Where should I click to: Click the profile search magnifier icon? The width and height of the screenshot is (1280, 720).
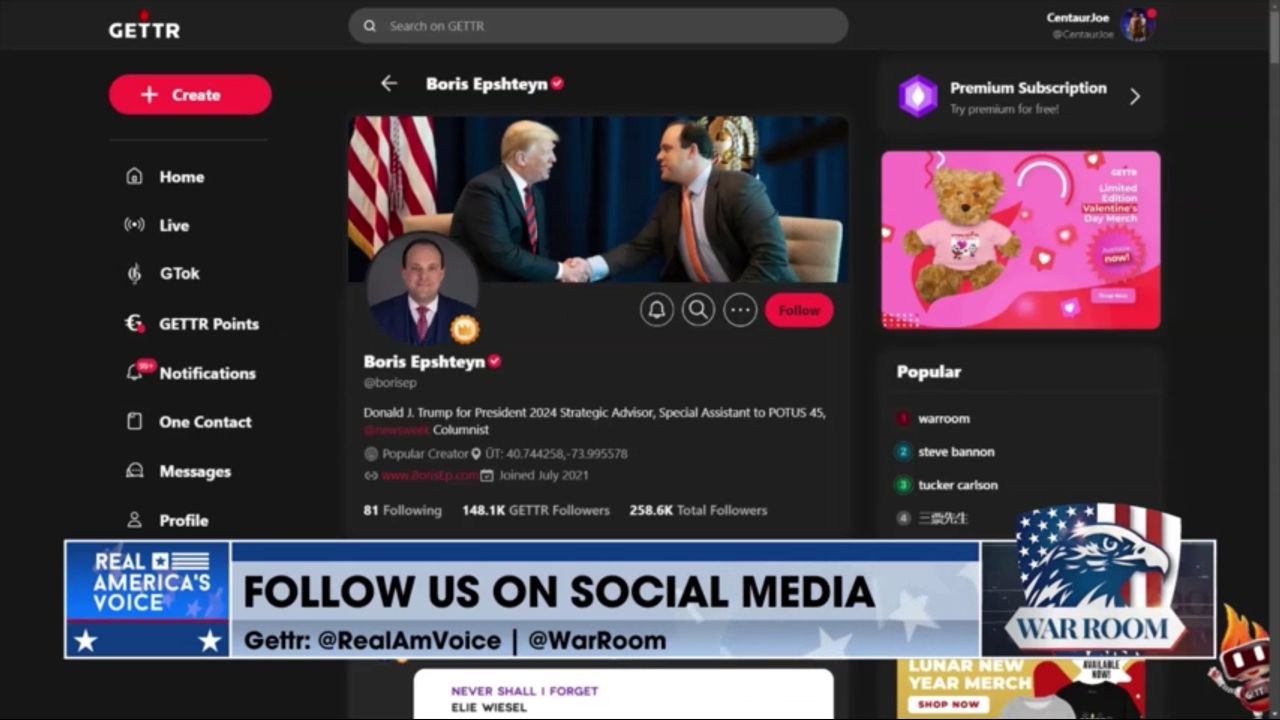coord(698,310)
